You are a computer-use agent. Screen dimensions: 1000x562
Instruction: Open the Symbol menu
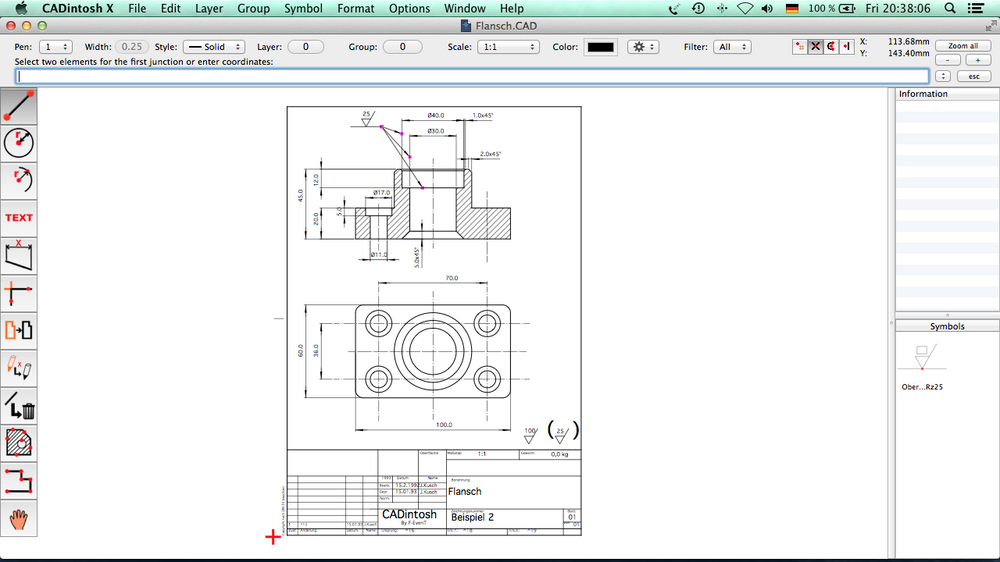[x=303, y=8]
